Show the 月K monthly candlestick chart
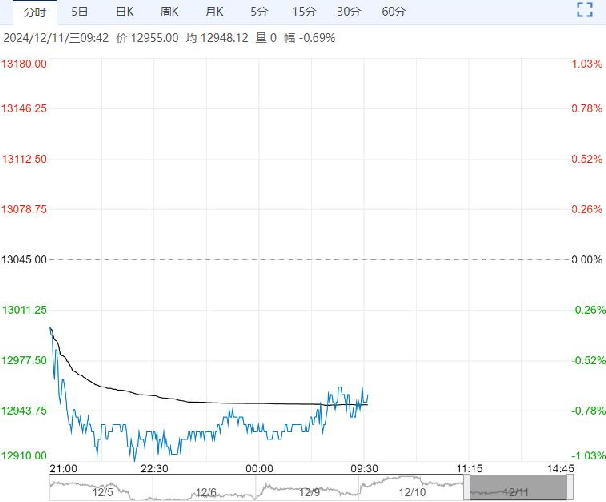 214,13
